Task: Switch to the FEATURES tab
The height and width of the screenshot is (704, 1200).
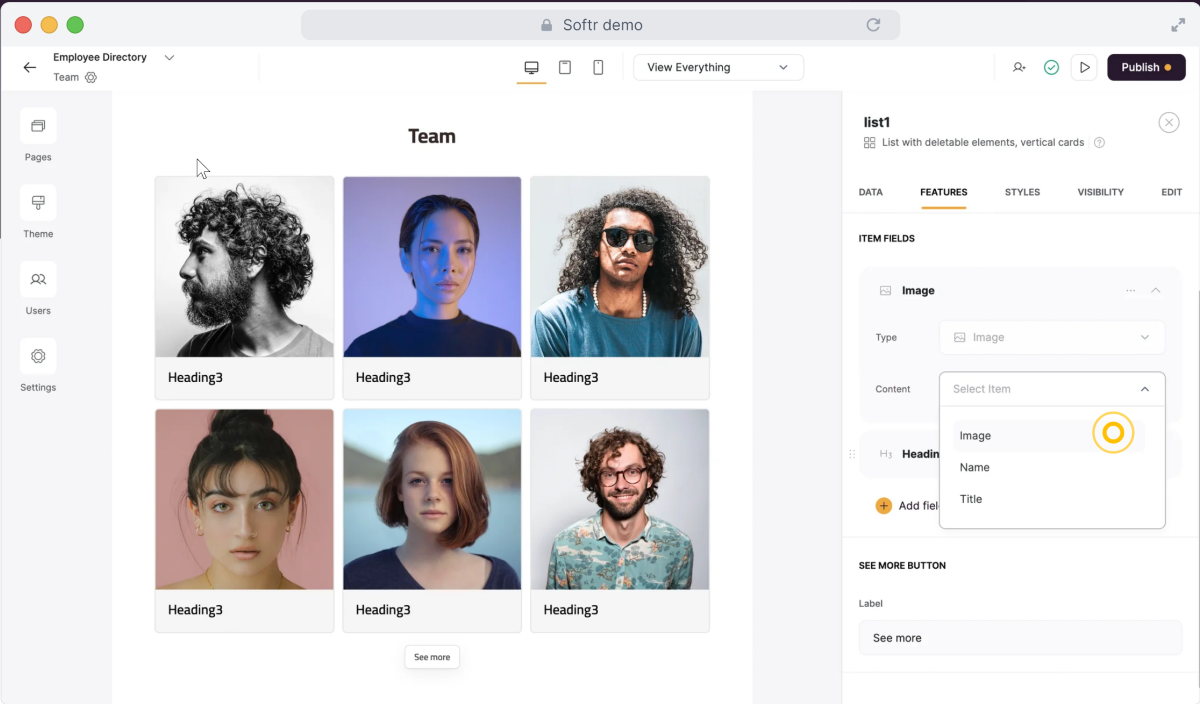Action: point(944,192)
